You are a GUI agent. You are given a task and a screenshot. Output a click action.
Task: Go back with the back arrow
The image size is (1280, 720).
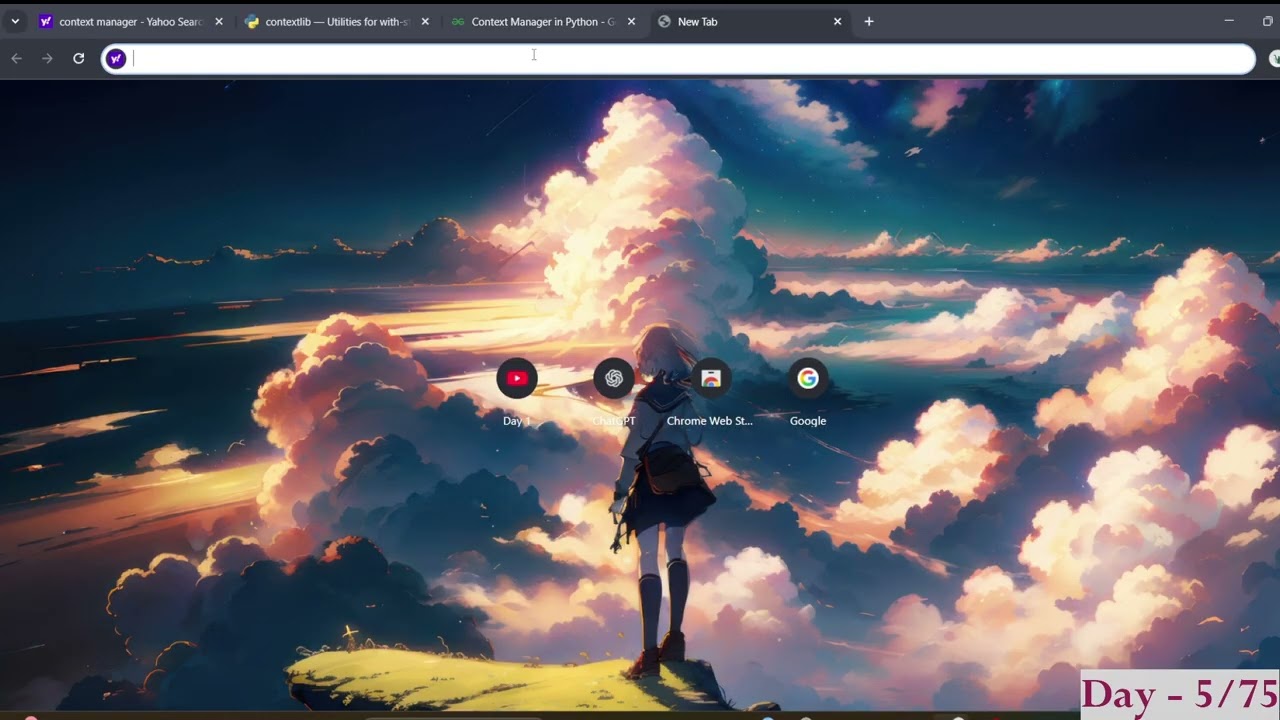point(16,59)
